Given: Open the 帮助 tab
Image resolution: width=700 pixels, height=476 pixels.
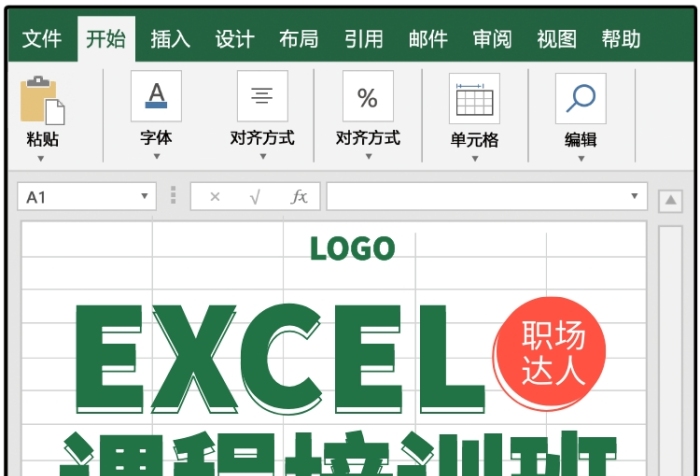Looking at the screenshot, I should coord(621,39).
